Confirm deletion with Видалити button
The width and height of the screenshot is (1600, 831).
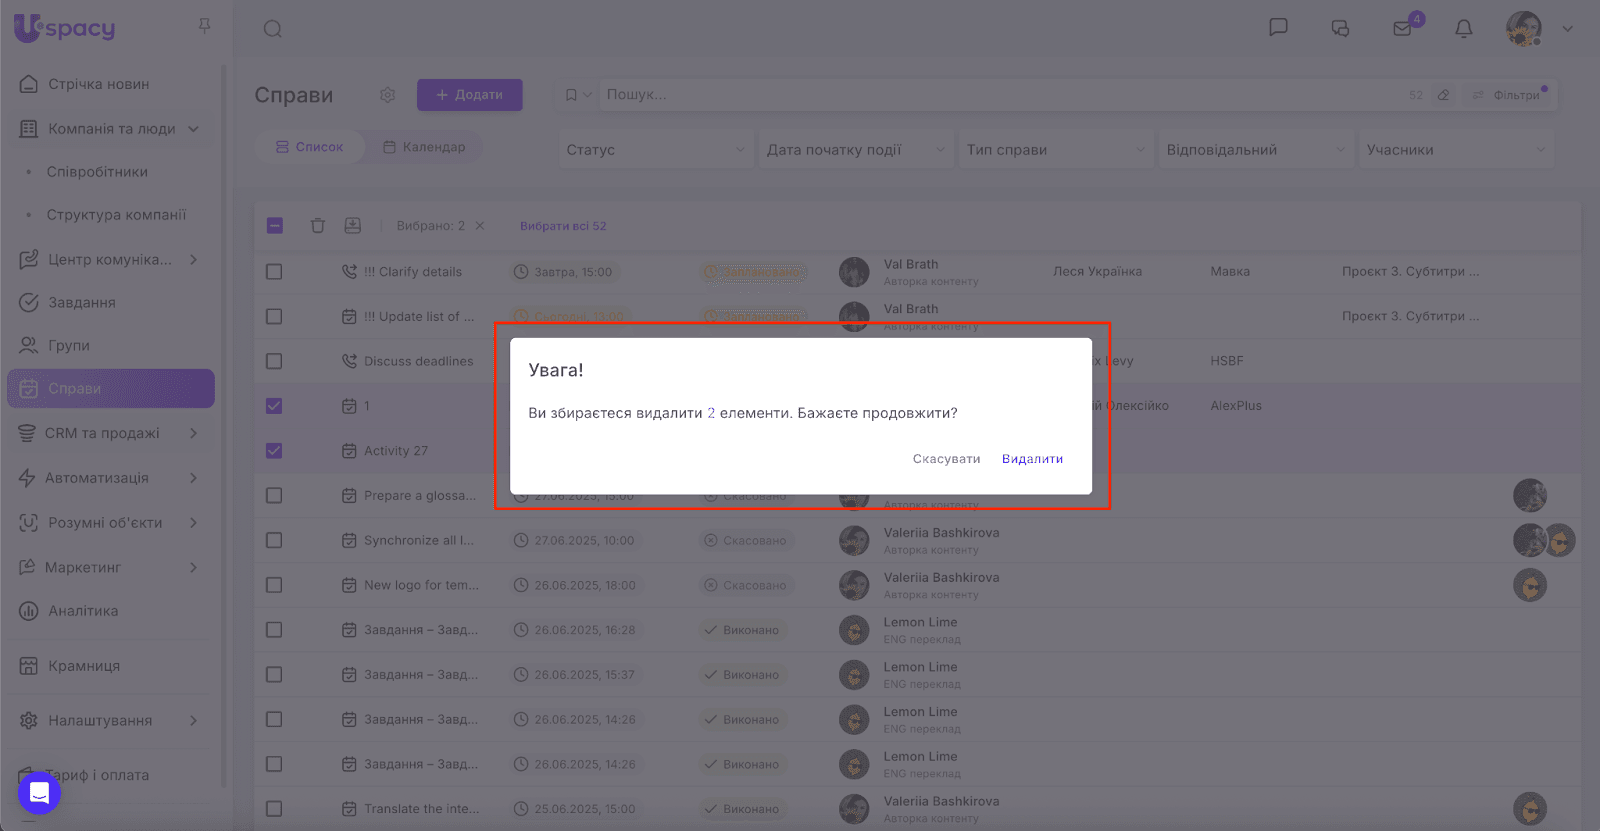pos(1032,459)
